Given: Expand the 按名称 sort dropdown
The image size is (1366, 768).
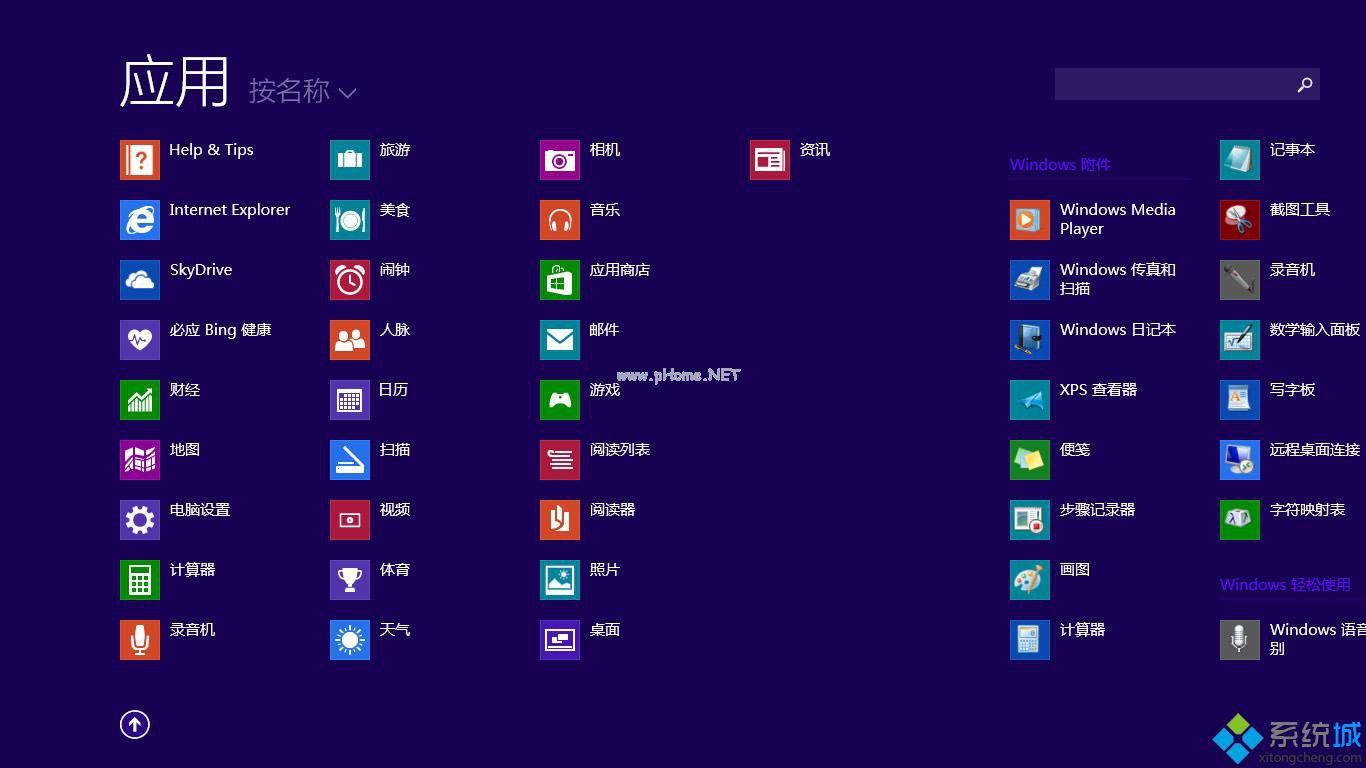Looking at the screenshot, I should click(x=302, y=91).
